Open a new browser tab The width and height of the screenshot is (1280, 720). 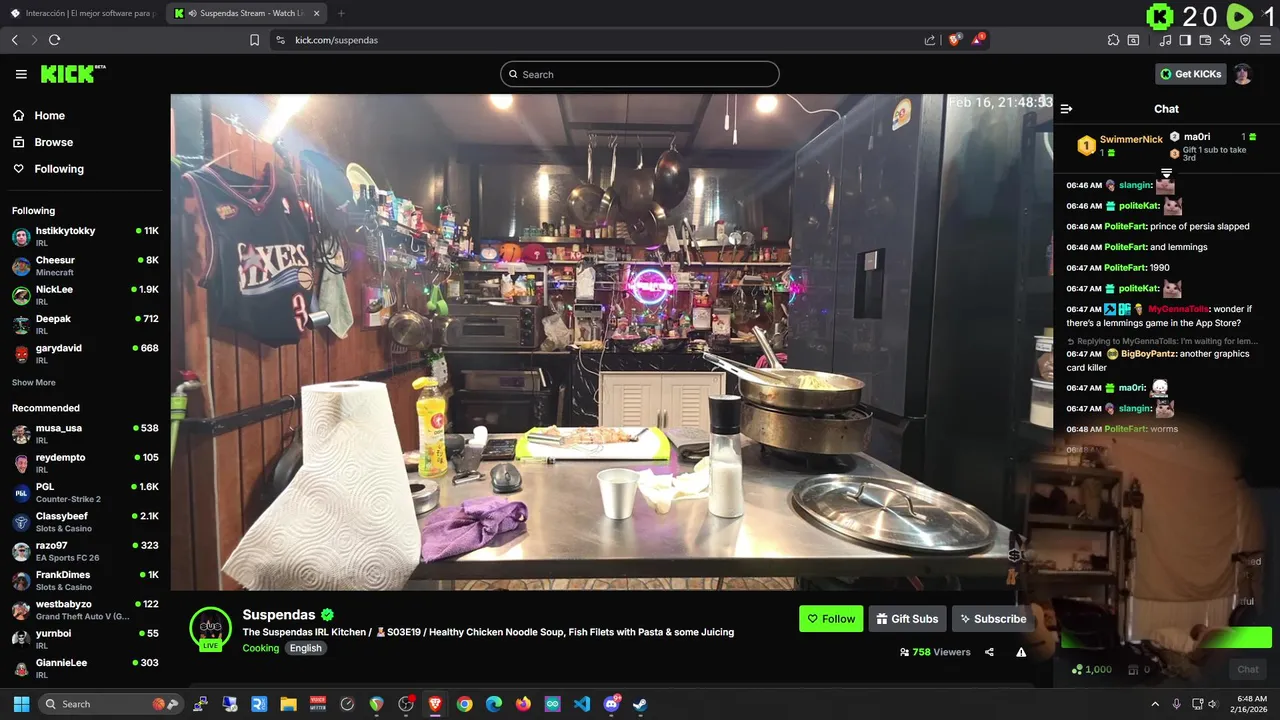tap(341, 13)
